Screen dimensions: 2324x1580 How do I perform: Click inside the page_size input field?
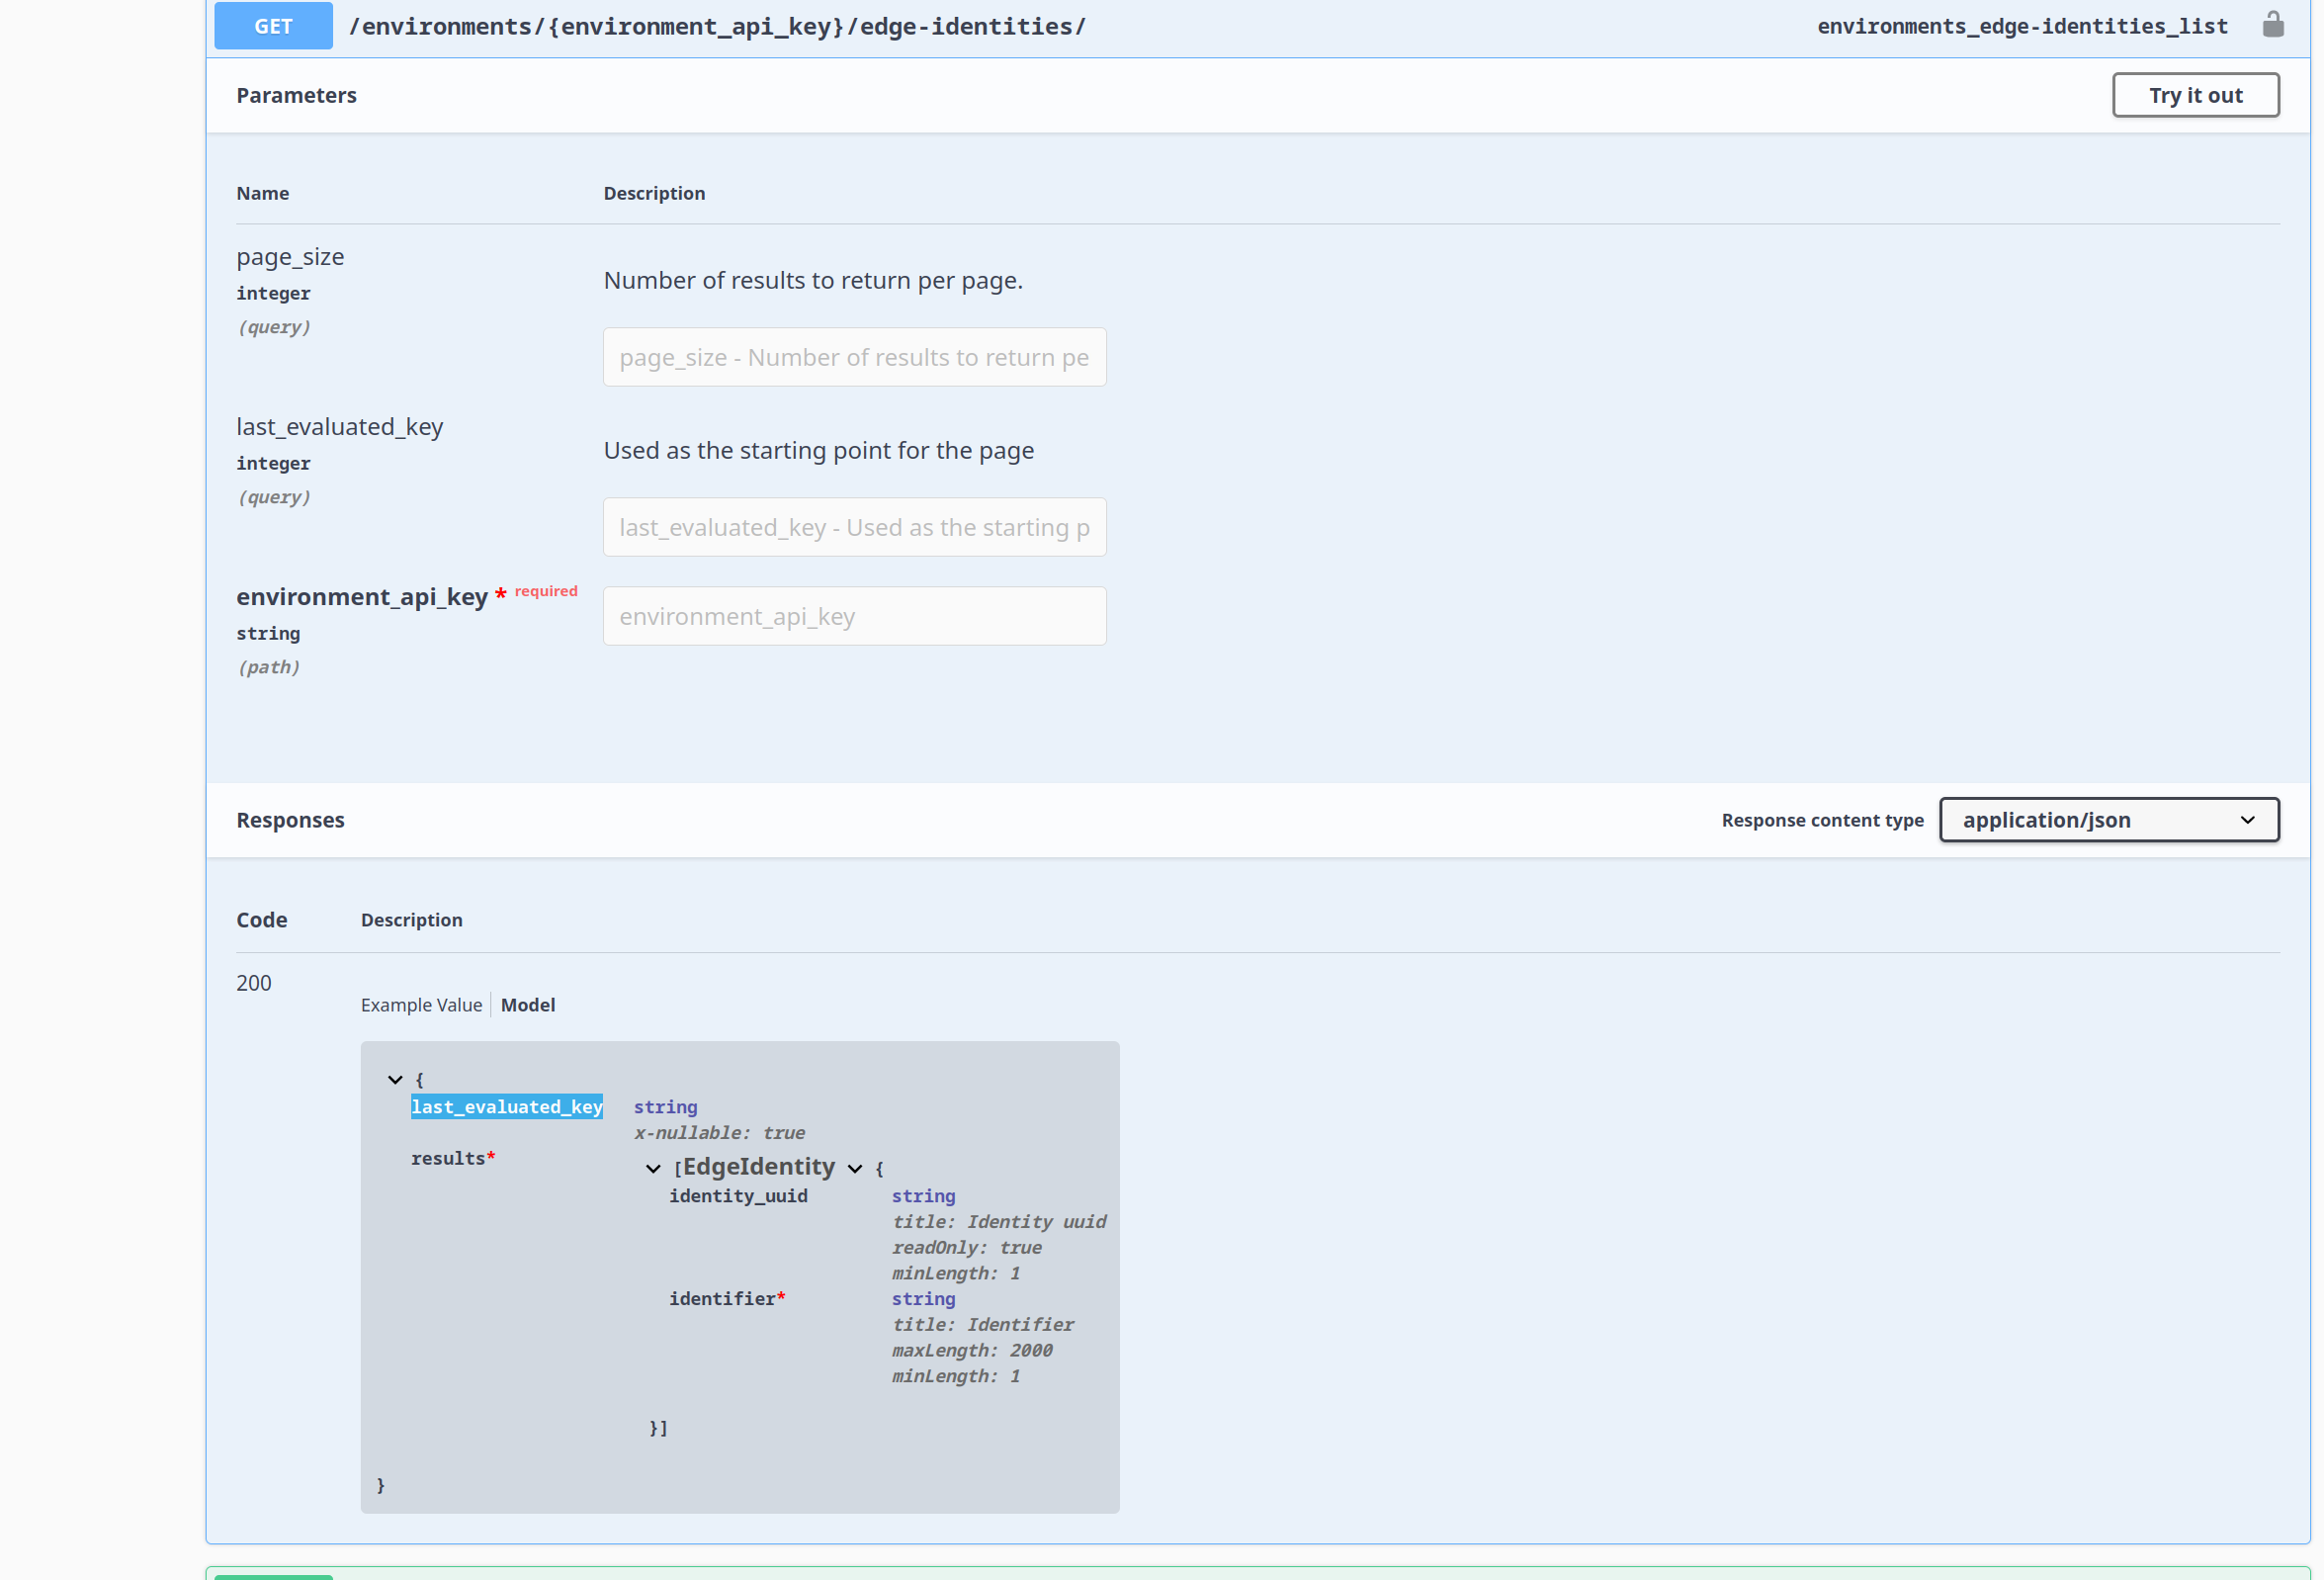(854, 357)
